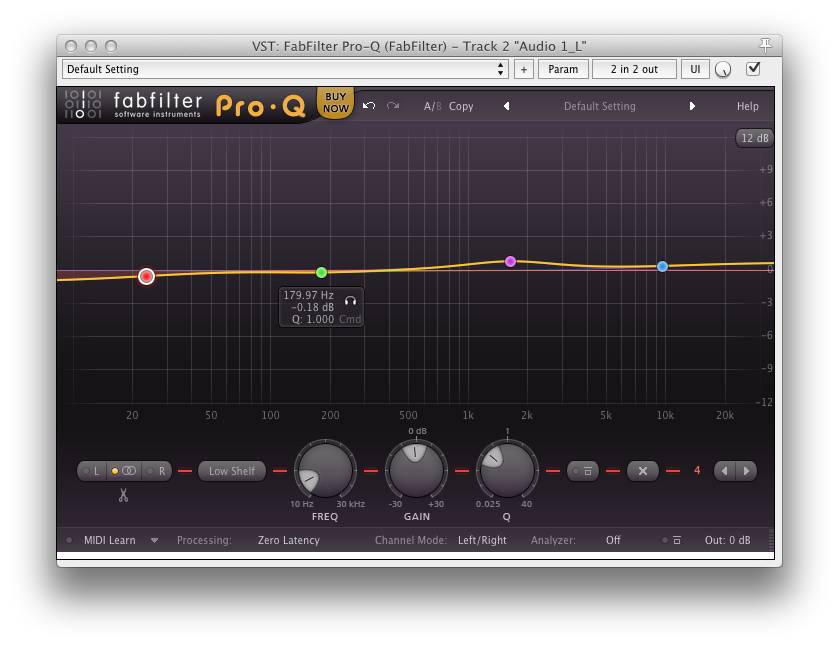
Task: Open the Low Shelf filter shape dropdown
Action: pyautogui.click(x=232, y=471)
